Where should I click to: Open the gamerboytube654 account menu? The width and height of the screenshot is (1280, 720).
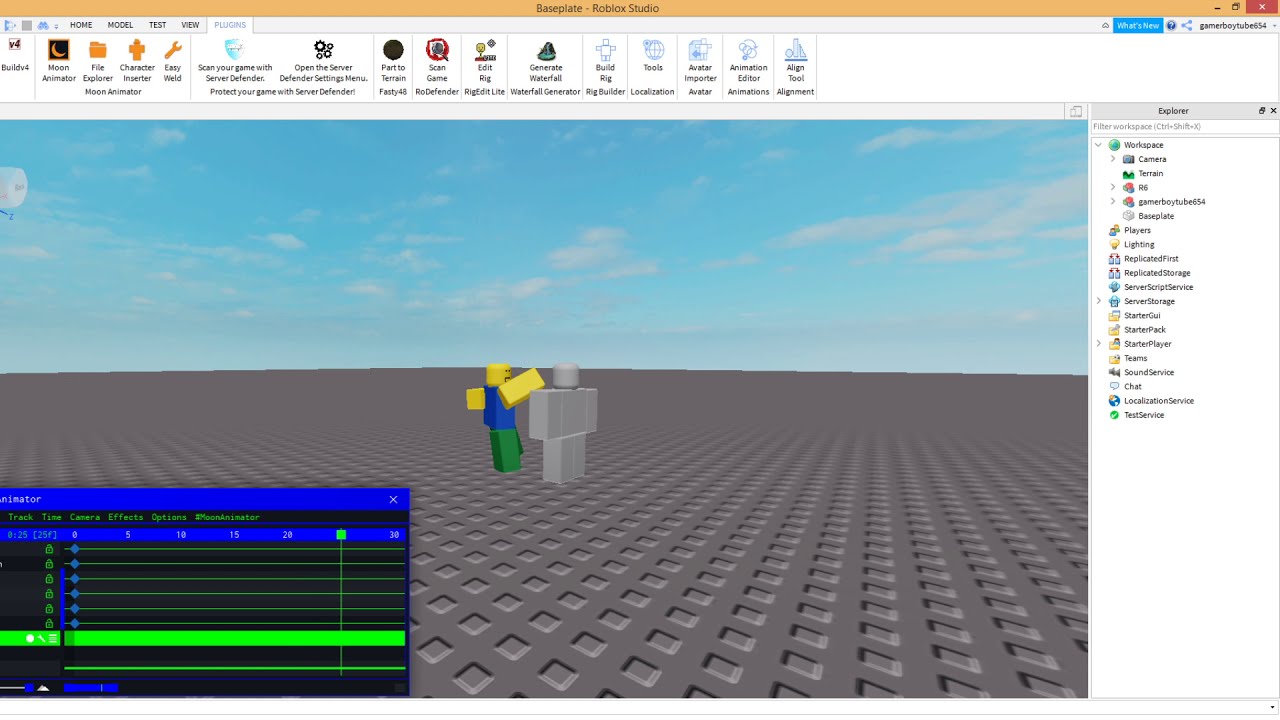point(1237,25)
